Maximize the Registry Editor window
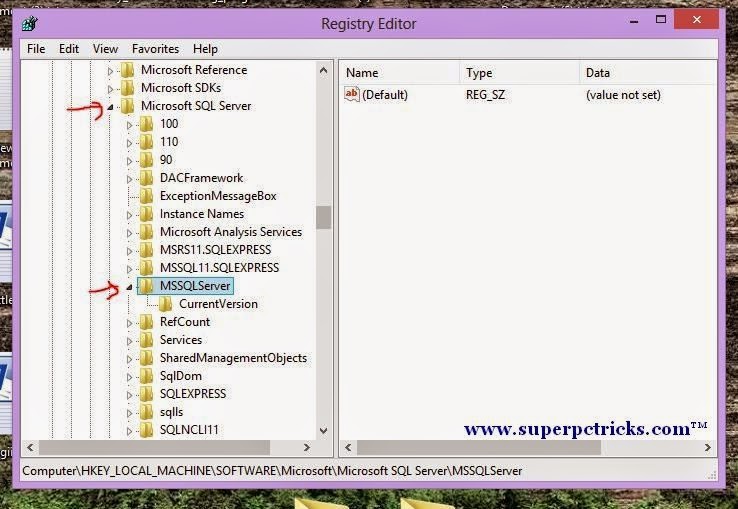738x509 pixels. pos(661,19)
